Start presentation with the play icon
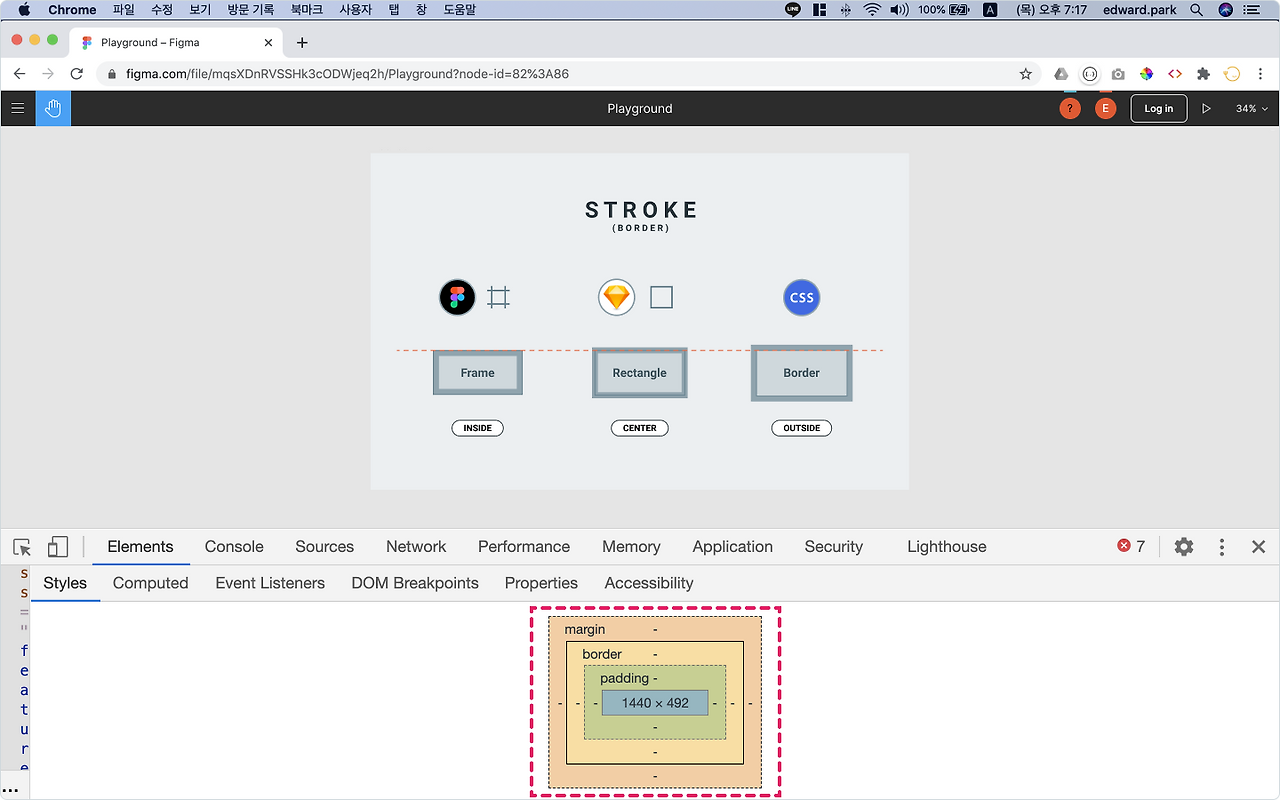The width and height of the screenshot is (1280, 800). (1206, 108)
